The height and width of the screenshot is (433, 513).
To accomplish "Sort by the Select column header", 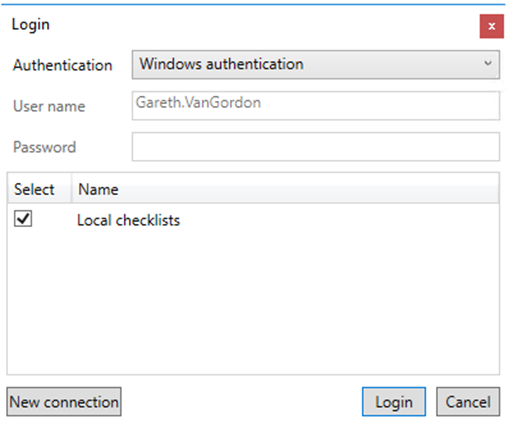I will pos(34,189).
